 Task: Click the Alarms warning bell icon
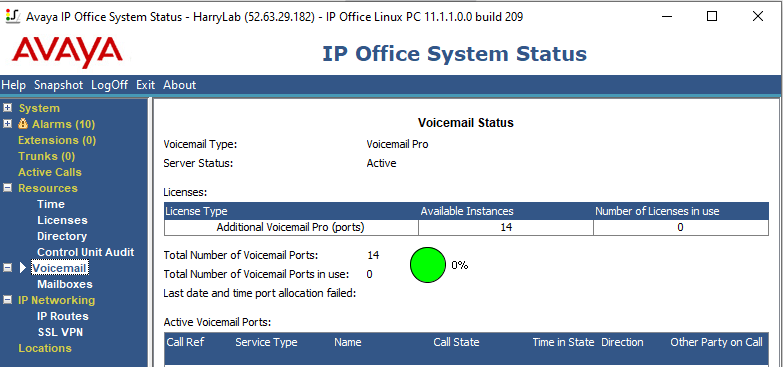(23, 124)
